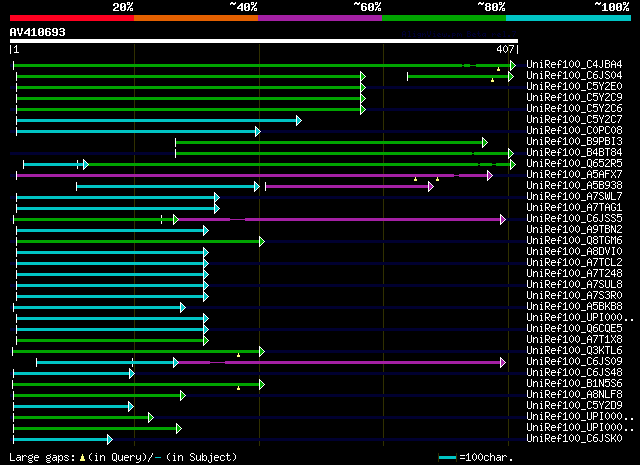This screenshot has width=640, height=465.
Task: Click the arrowhead ending the C0PC08 bar
Action: tap(258, 131)
